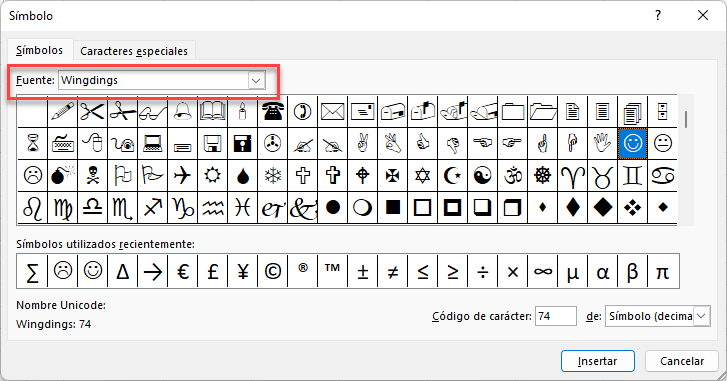Viewport: 727px width, 381px height.
Task: Pick recently used yen sign
Action: point(242,271)
